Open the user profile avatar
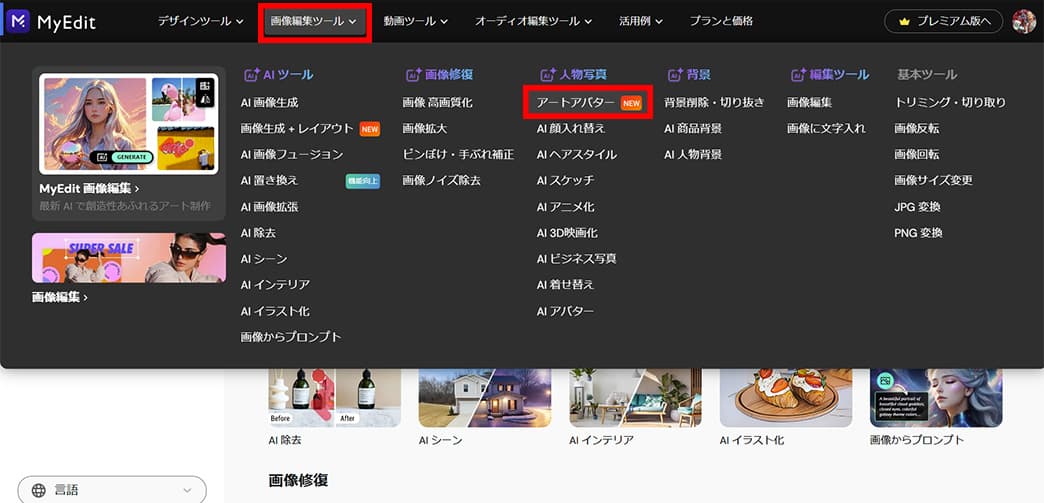1044x503 pixels. 1024,21
